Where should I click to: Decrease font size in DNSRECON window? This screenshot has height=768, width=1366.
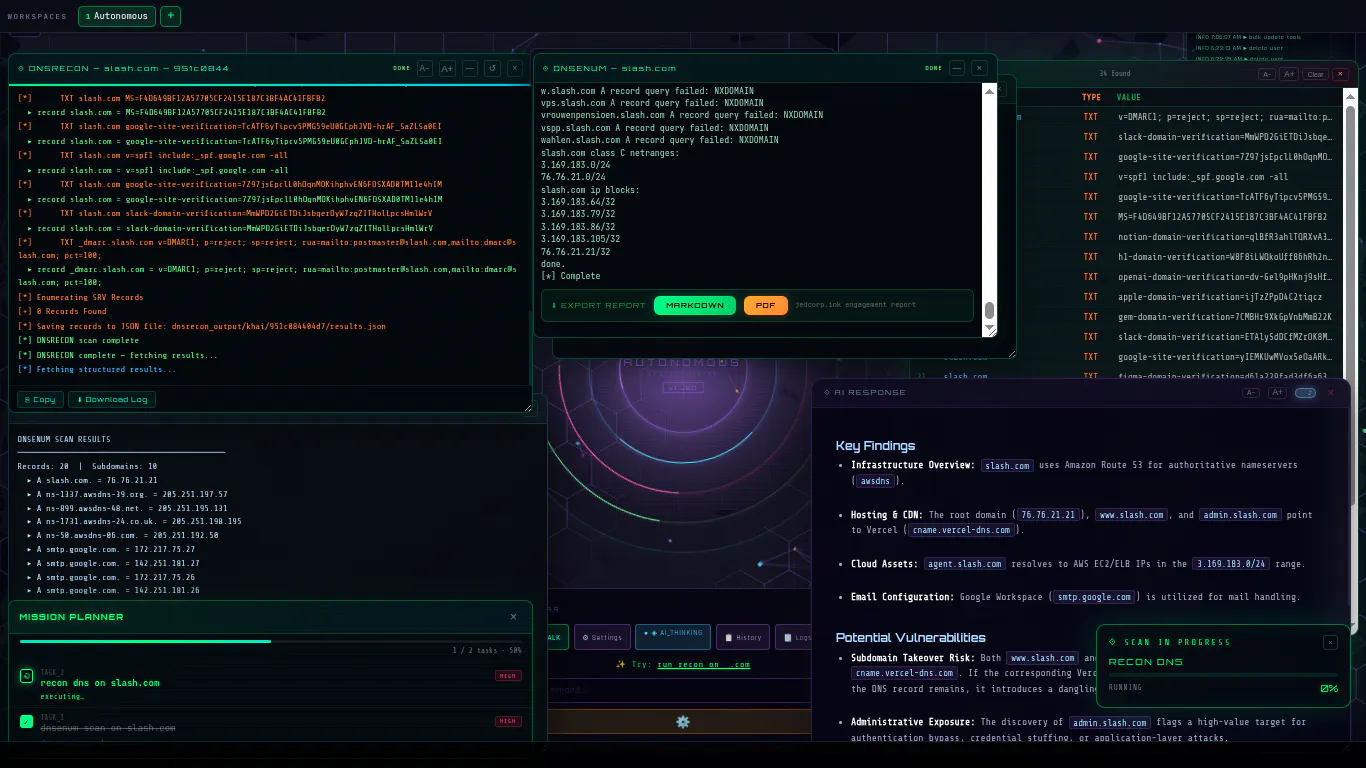pos(425,68)
